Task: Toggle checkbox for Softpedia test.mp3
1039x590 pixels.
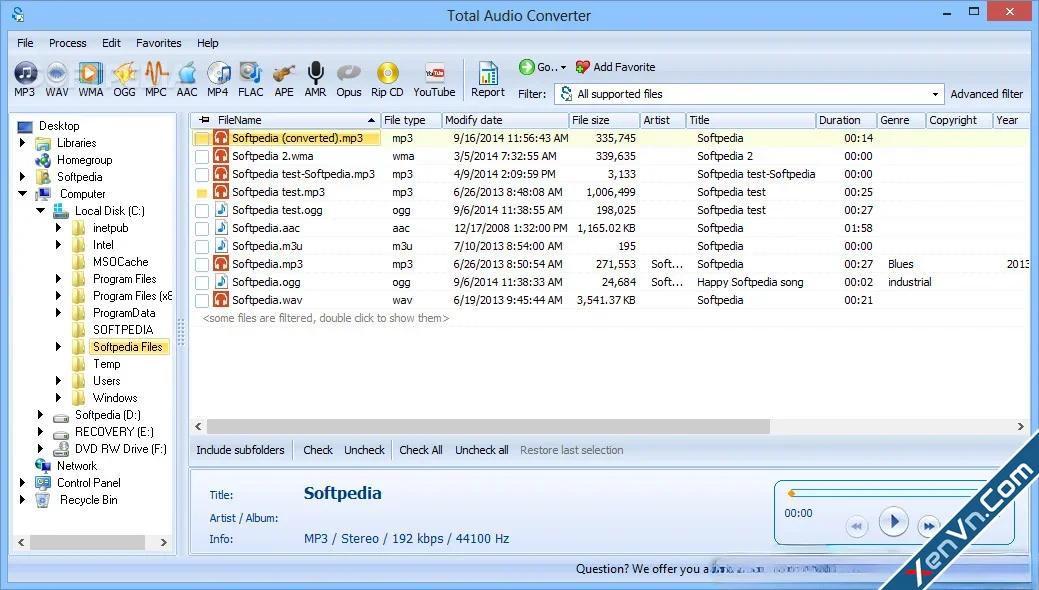Action: coord(202,192)
